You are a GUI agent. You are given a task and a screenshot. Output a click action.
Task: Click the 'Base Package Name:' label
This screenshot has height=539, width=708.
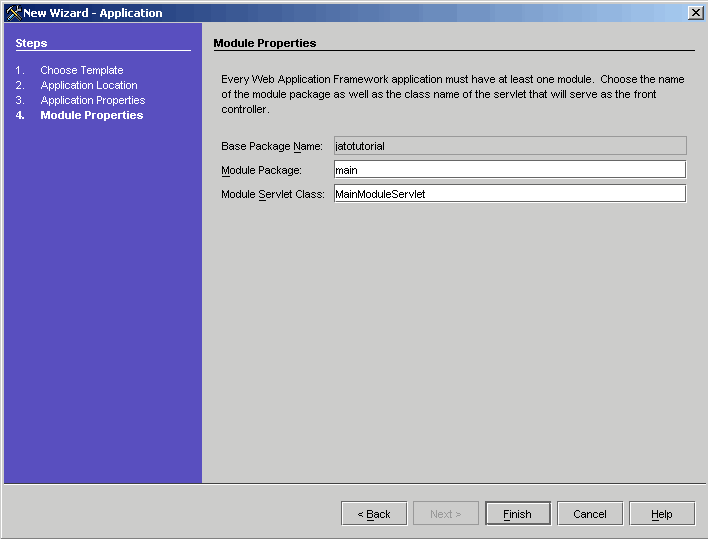[272, 146]
